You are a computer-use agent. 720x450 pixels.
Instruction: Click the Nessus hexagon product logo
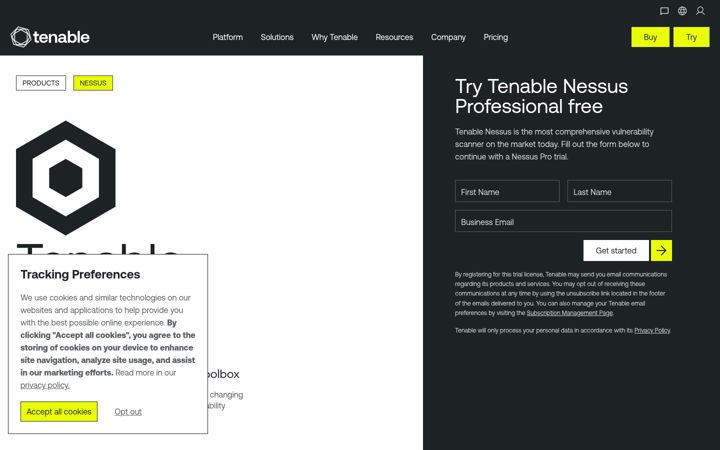pos(66,178)
